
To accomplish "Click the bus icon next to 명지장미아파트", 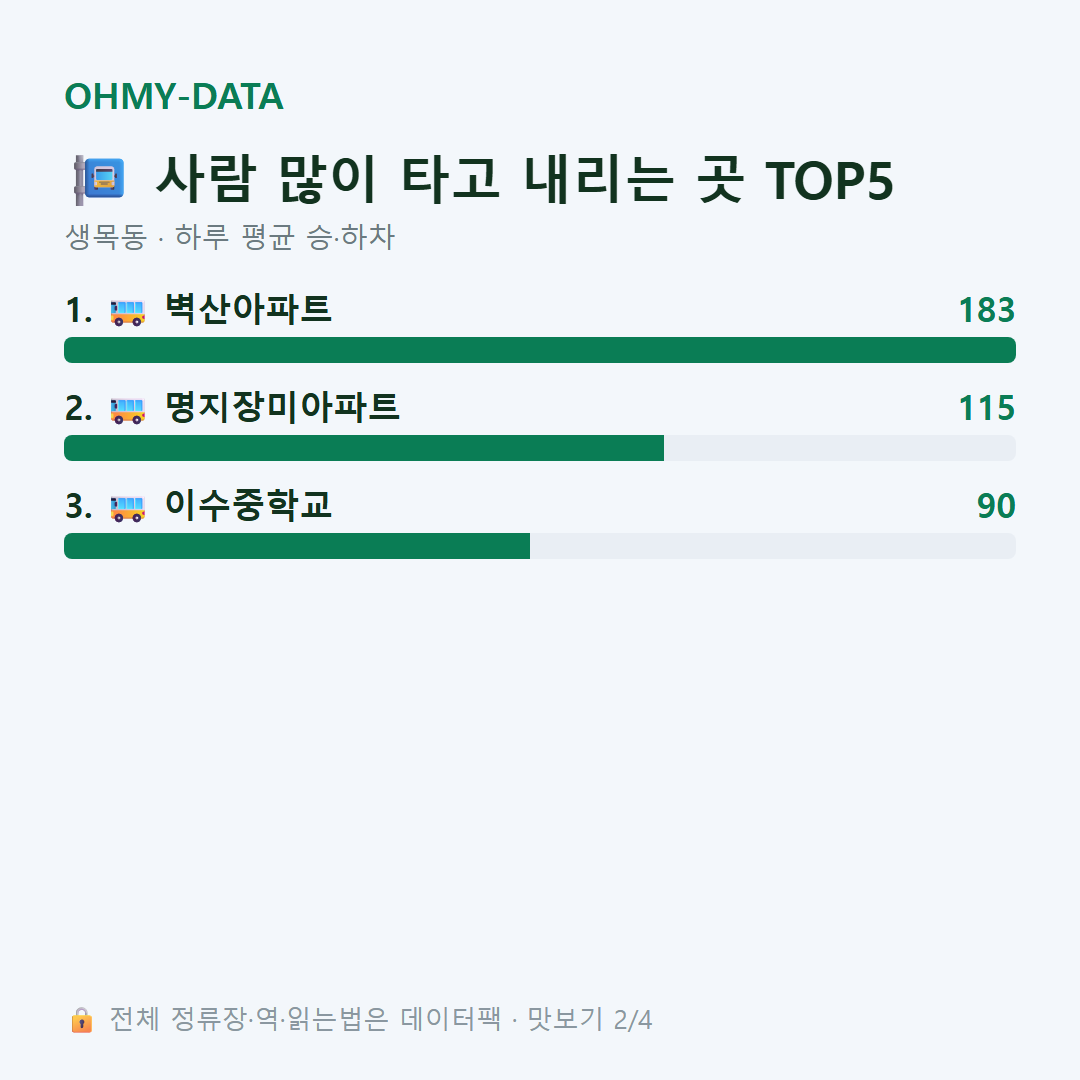I will [x=127, y=410].
